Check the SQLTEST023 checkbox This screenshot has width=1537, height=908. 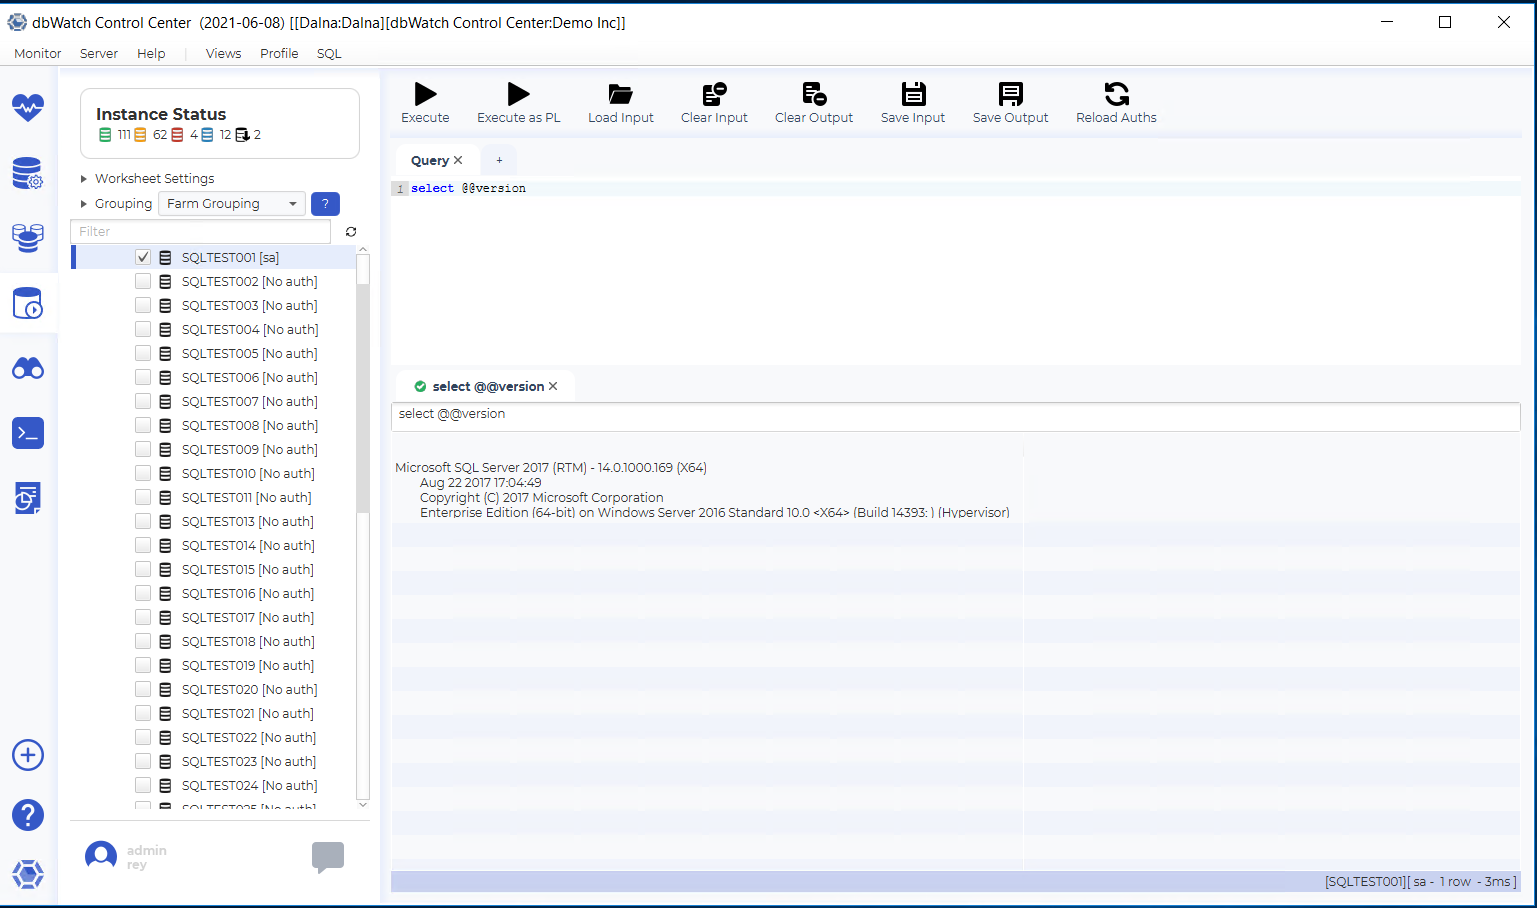pos(143,761)
